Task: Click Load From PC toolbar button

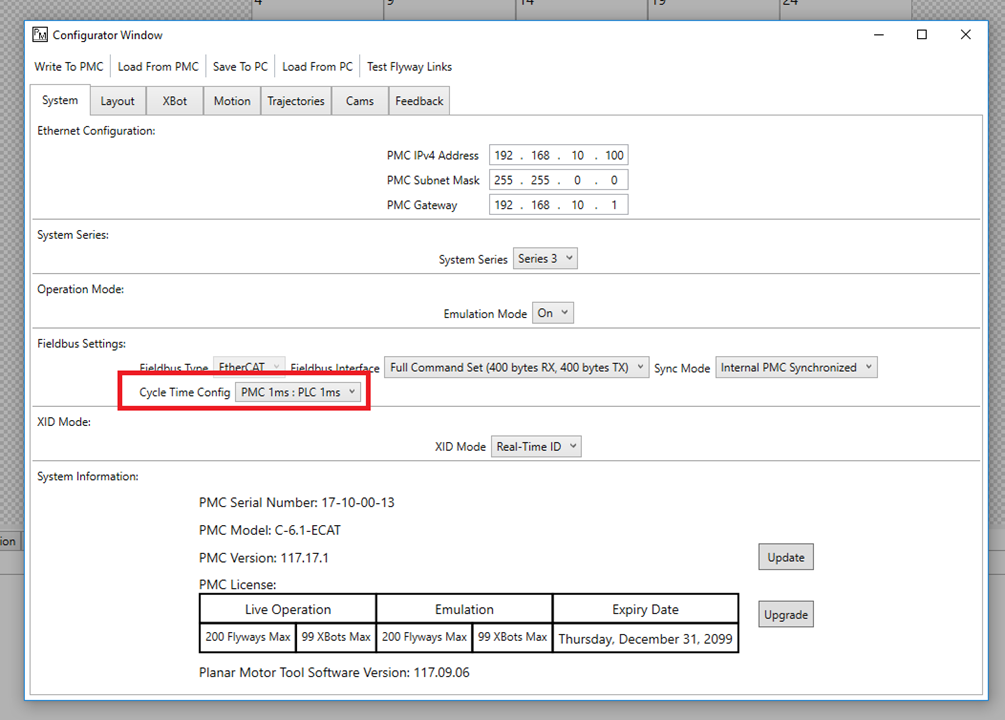Action: [317, 67]
